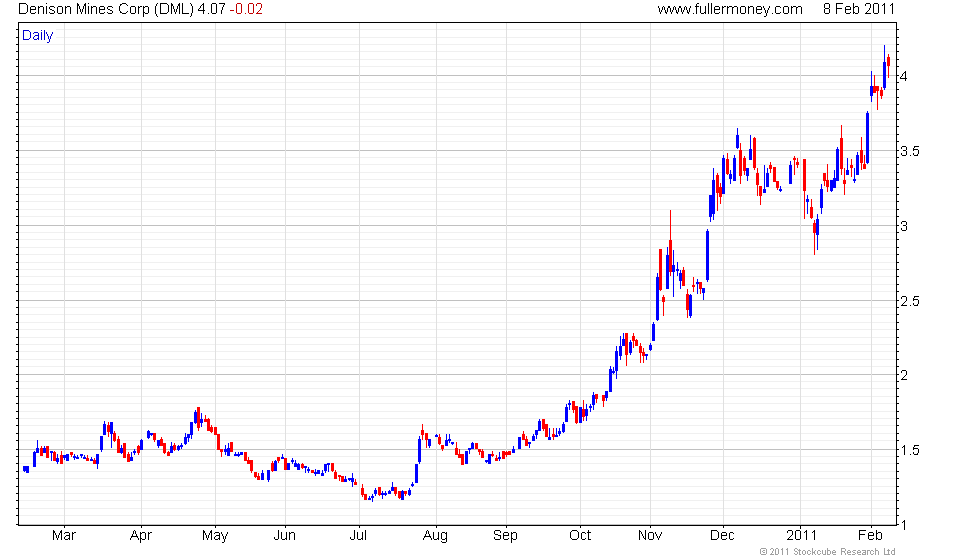Image resolution: width=980 pixels, height=560 pixels.
Task: Click the '3.5' price axis label
Action: click(x=909, y=151)
